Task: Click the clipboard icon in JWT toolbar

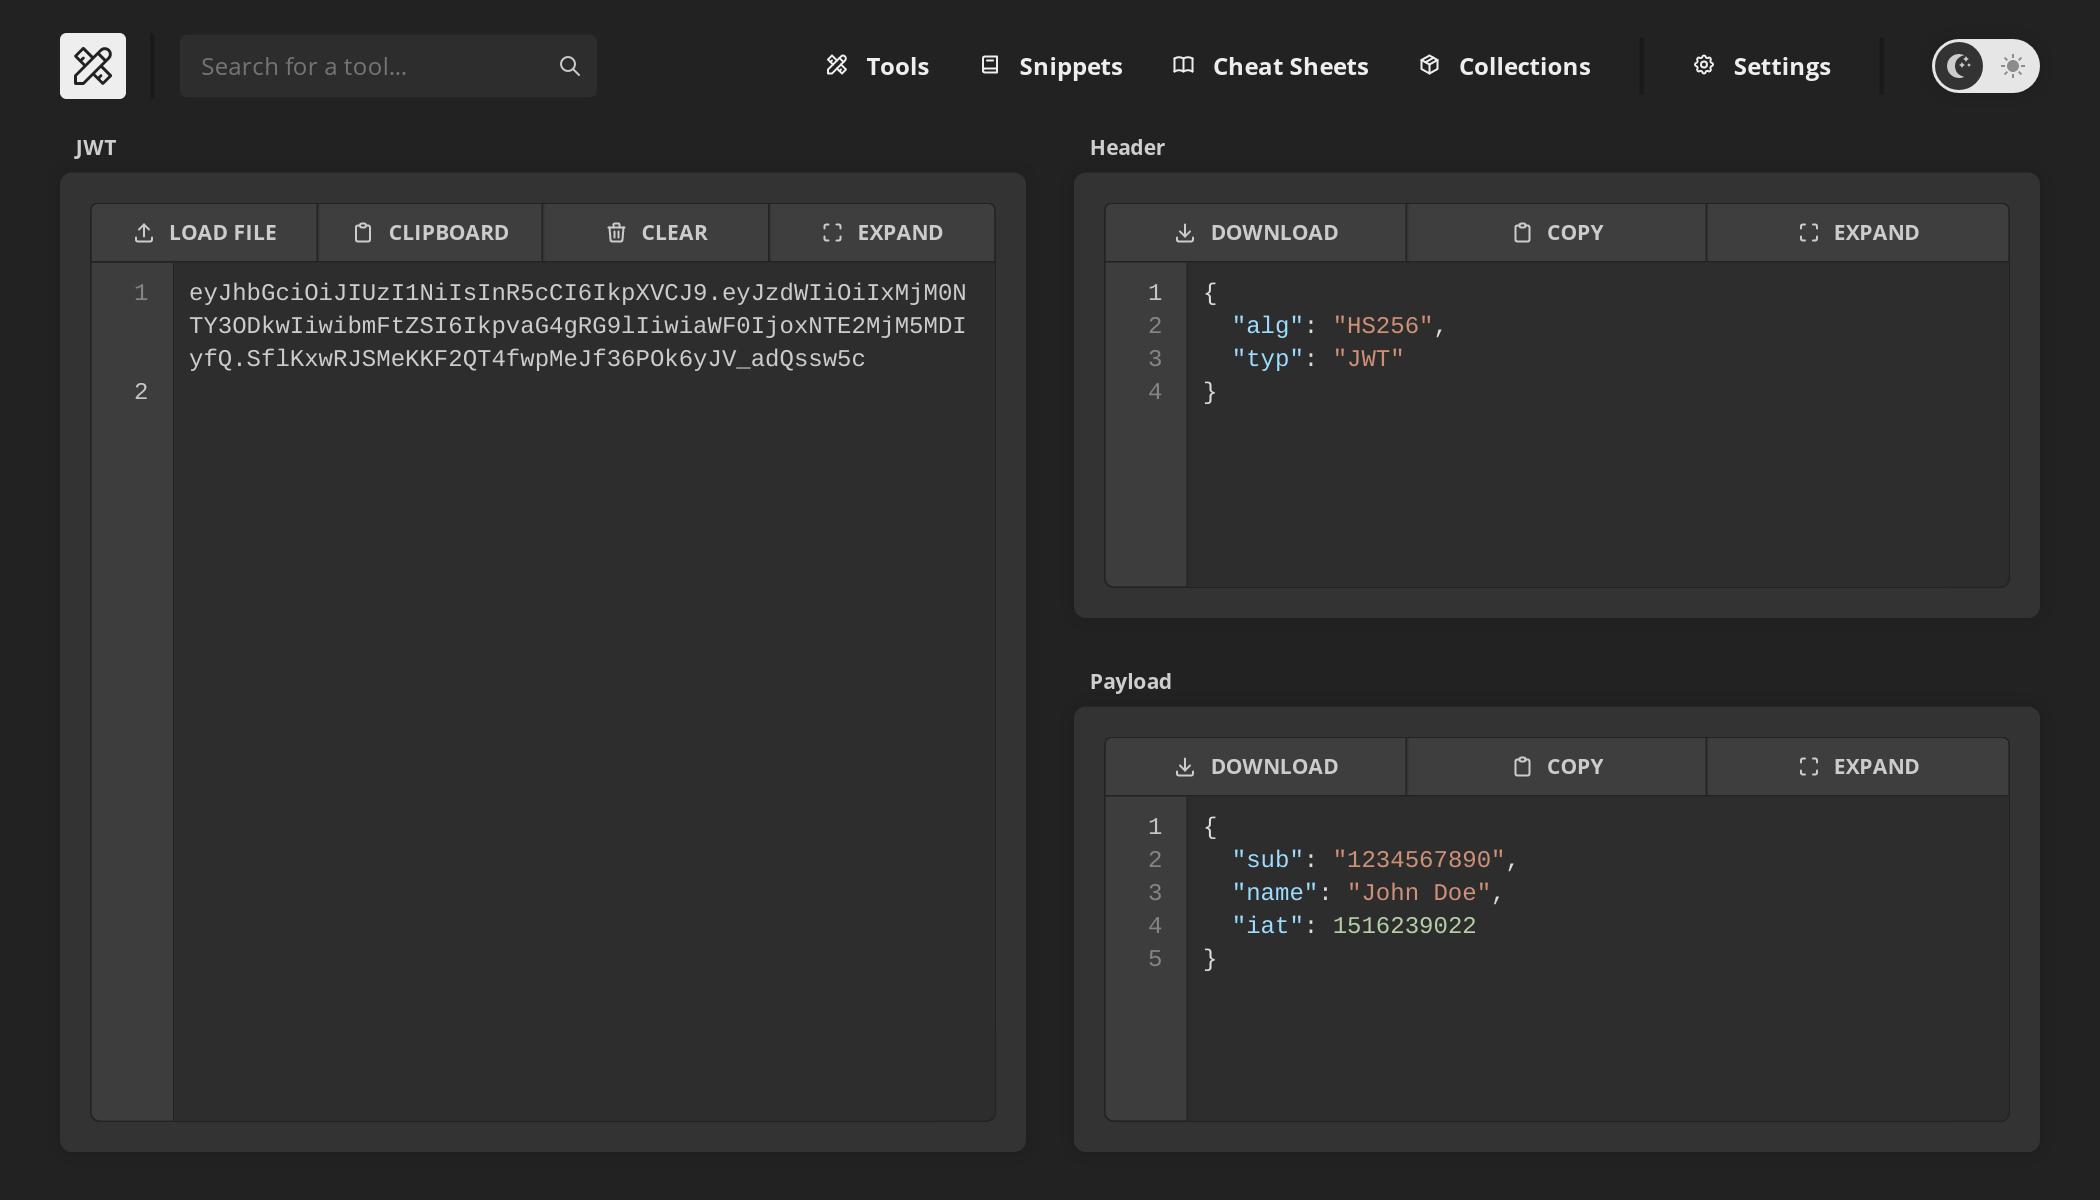Action: pos(363,233)
